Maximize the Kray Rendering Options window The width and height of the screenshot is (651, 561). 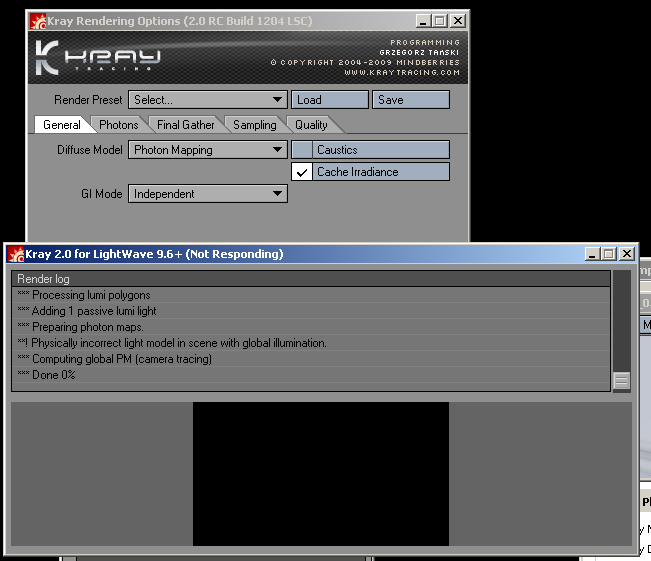pyautogui.click(x=439, y=20)
